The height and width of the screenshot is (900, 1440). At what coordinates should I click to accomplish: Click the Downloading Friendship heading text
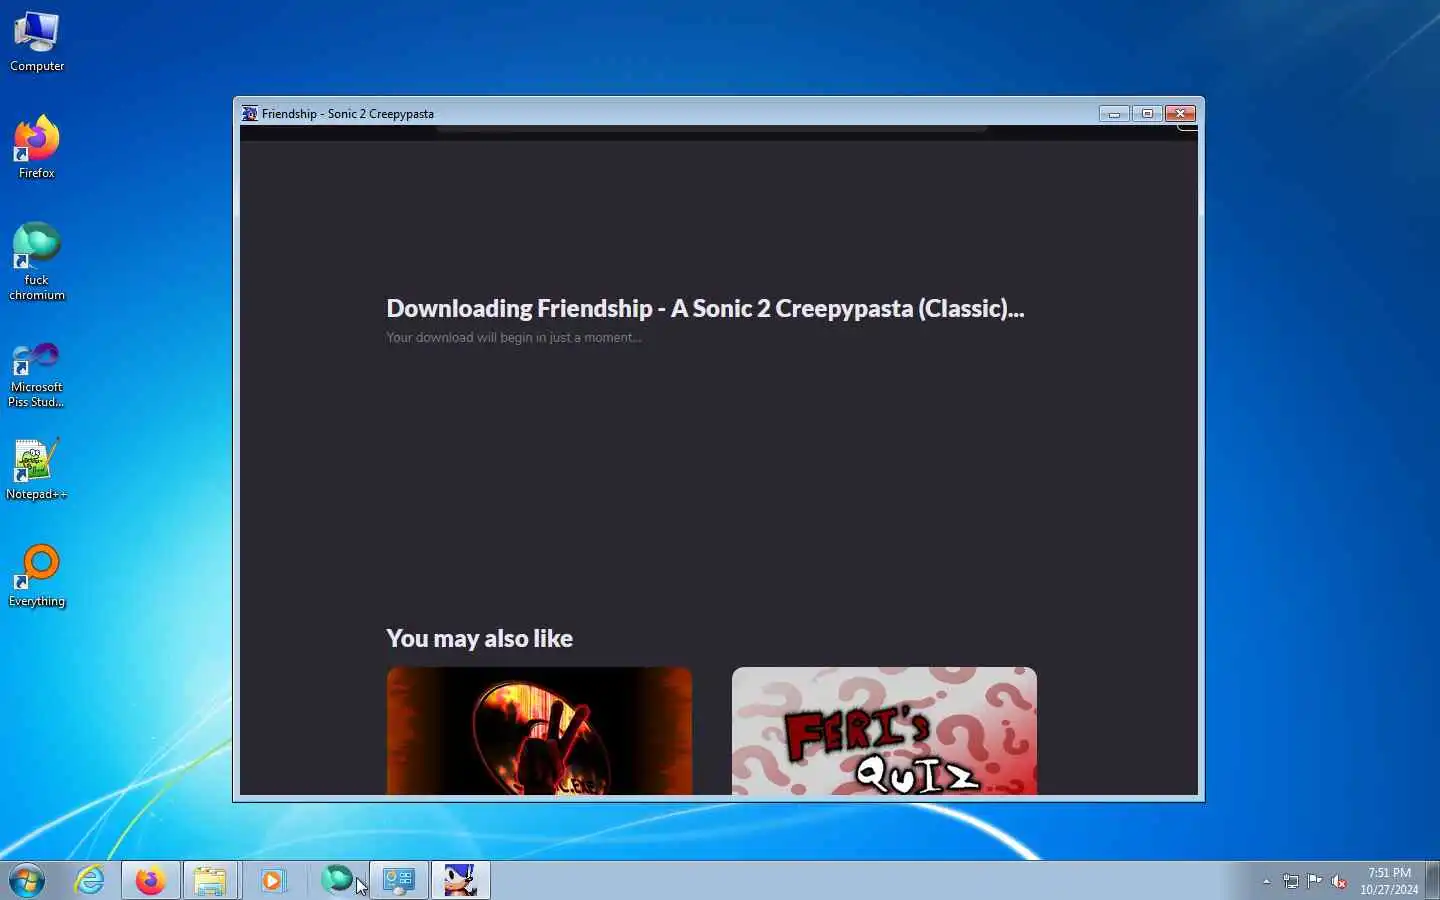[x=705, y=308]
